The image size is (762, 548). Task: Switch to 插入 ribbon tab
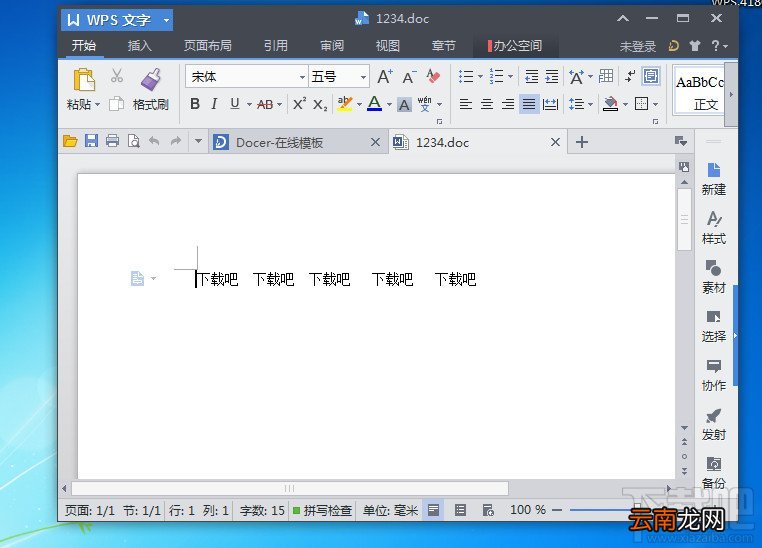coord(139,46)
